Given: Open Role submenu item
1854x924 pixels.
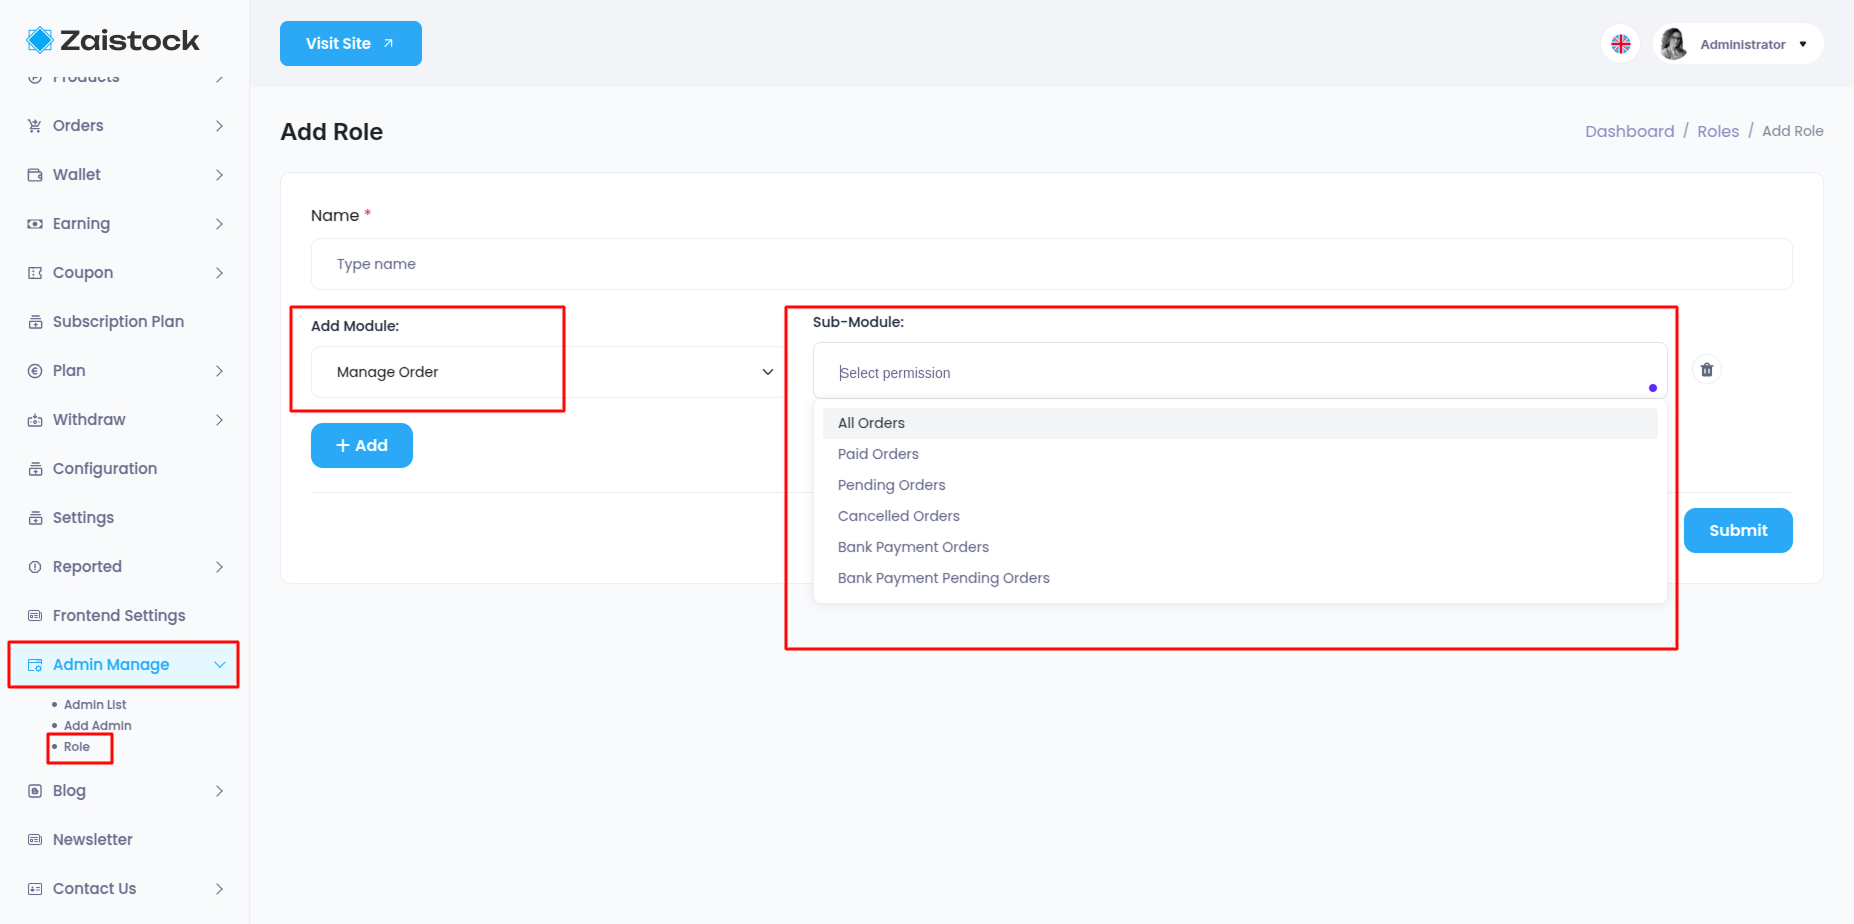Looking at the screenshot, I should [x=77, y=747].
